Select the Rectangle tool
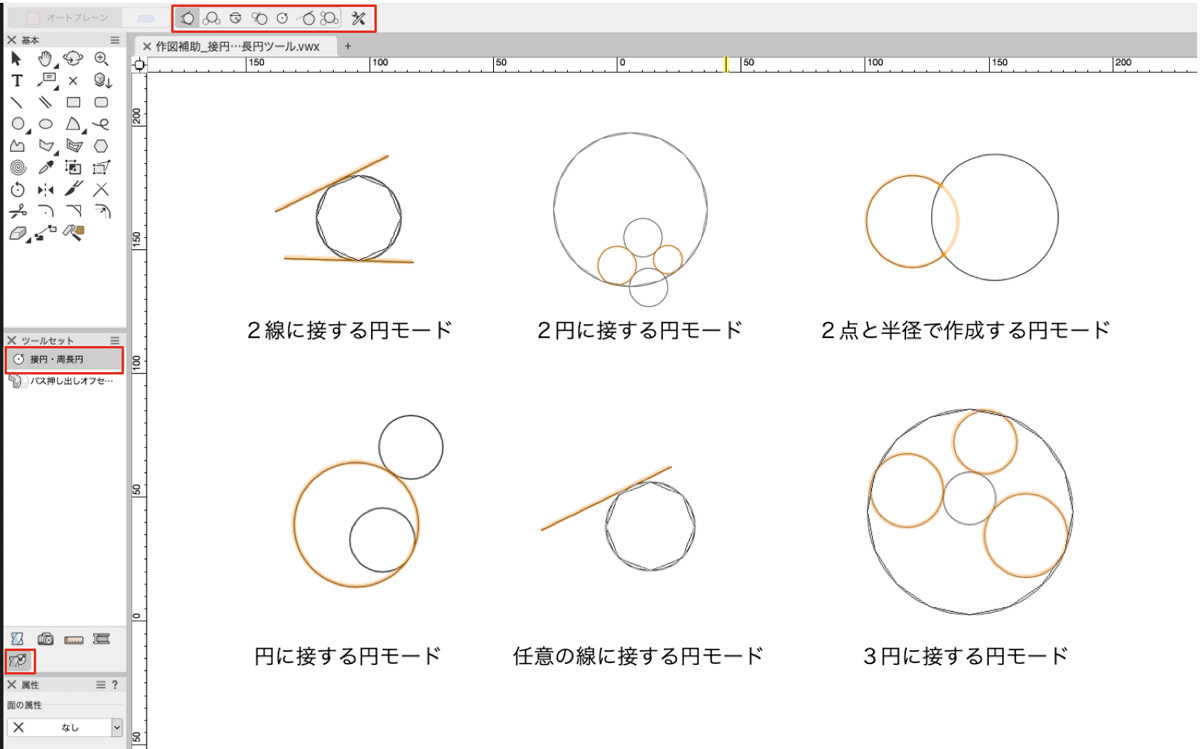 point(73,102)
